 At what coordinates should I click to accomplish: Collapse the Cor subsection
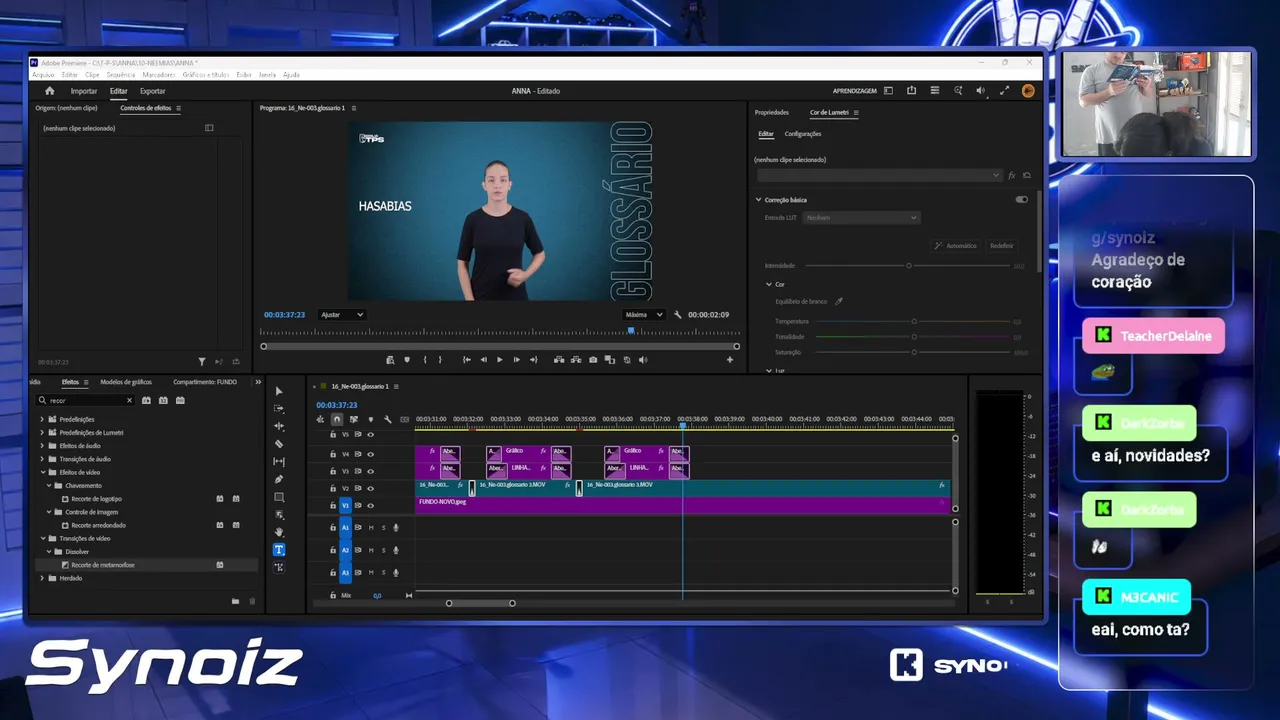point(769,284)
